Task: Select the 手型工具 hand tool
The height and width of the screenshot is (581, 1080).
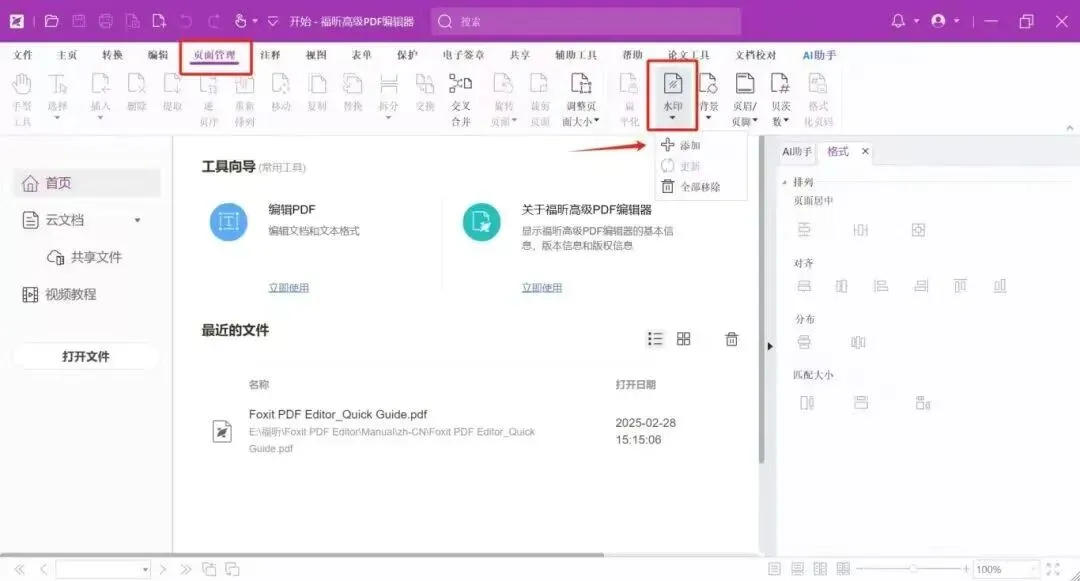Action: coord(22,100)
